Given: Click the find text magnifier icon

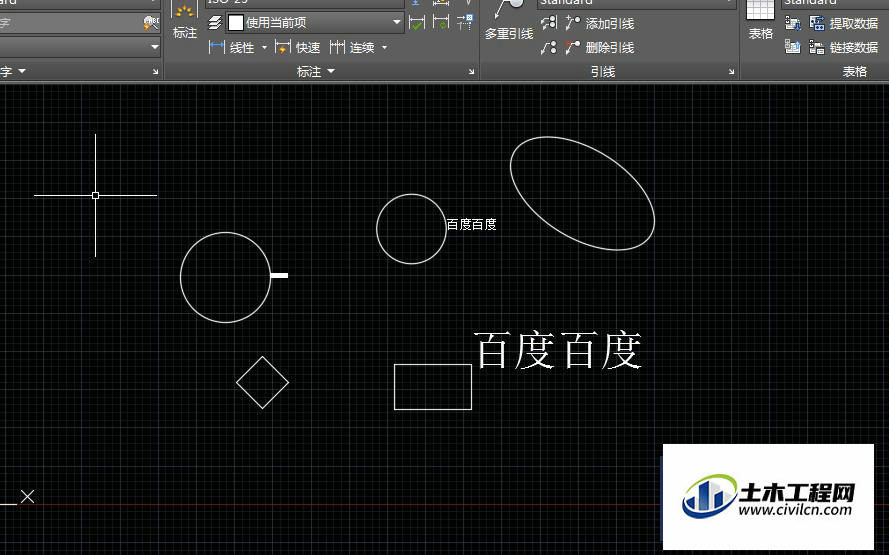Looking at the screenshot, I should point(150,23).
